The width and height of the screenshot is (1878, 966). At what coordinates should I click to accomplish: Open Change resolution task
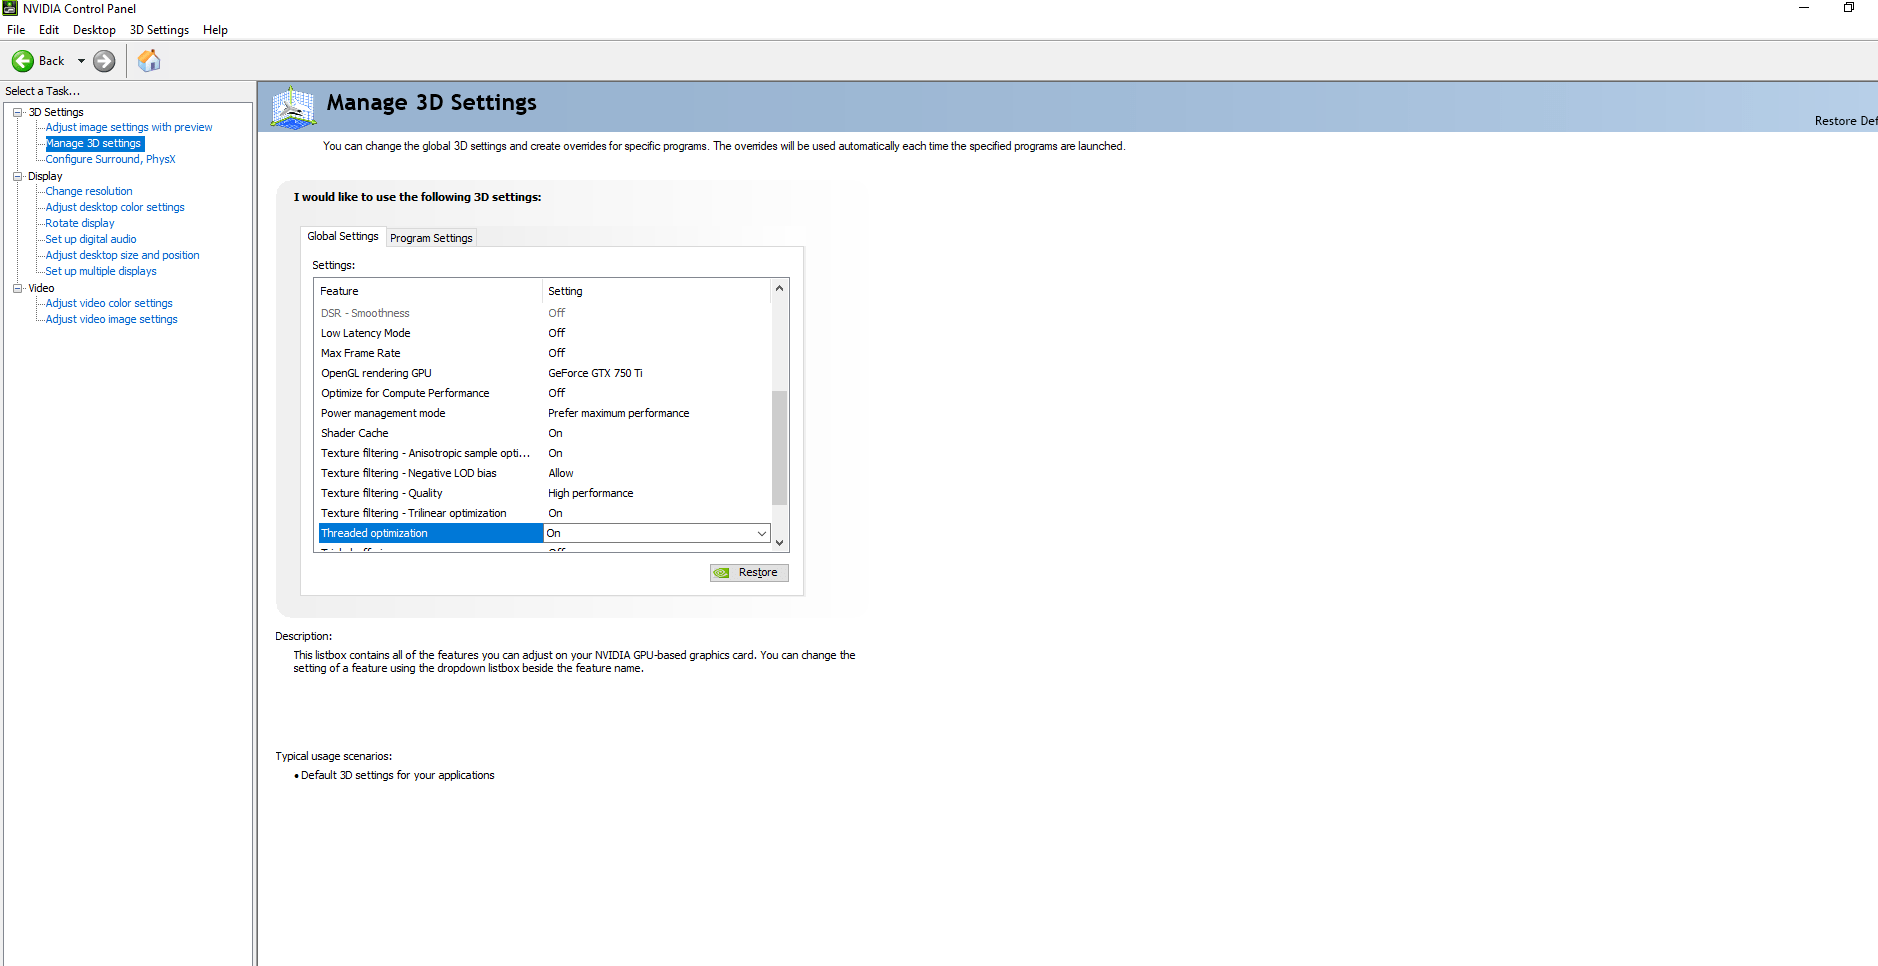click(89, 191)
